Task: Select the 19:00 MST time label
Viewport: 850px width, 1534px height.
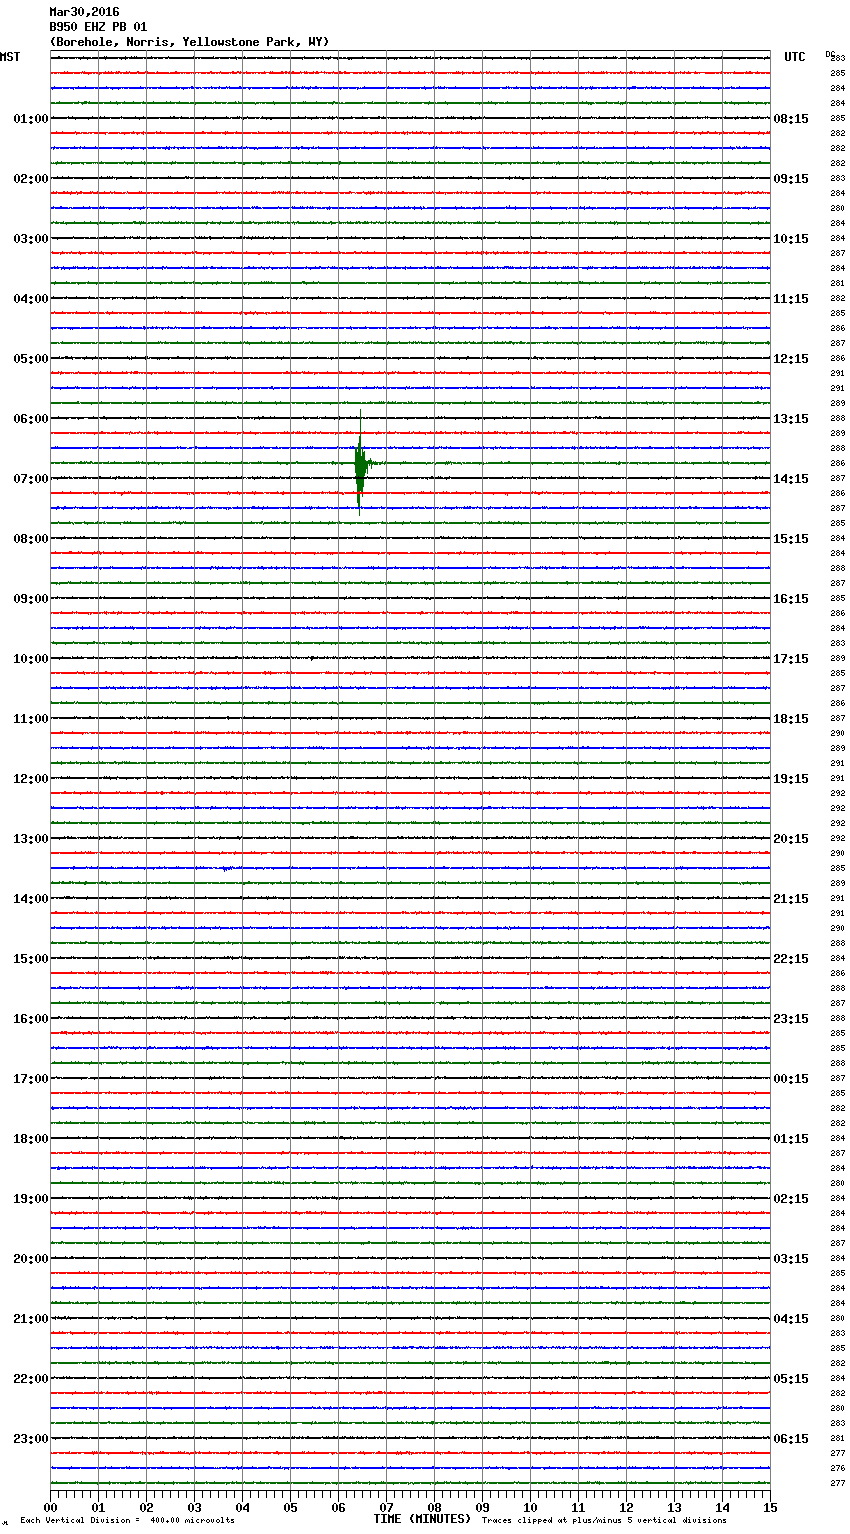Action: coord(30,1199)
